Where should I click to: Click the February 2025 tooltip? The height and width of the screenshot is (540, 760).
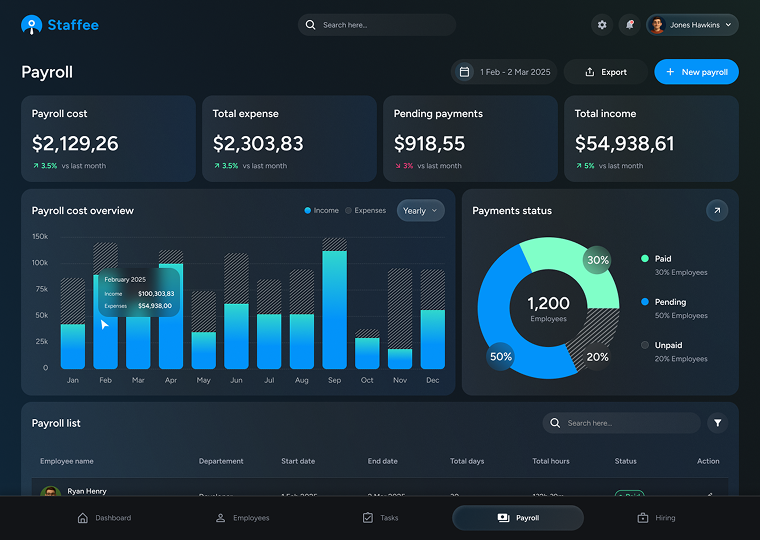[x=139, y=292]
